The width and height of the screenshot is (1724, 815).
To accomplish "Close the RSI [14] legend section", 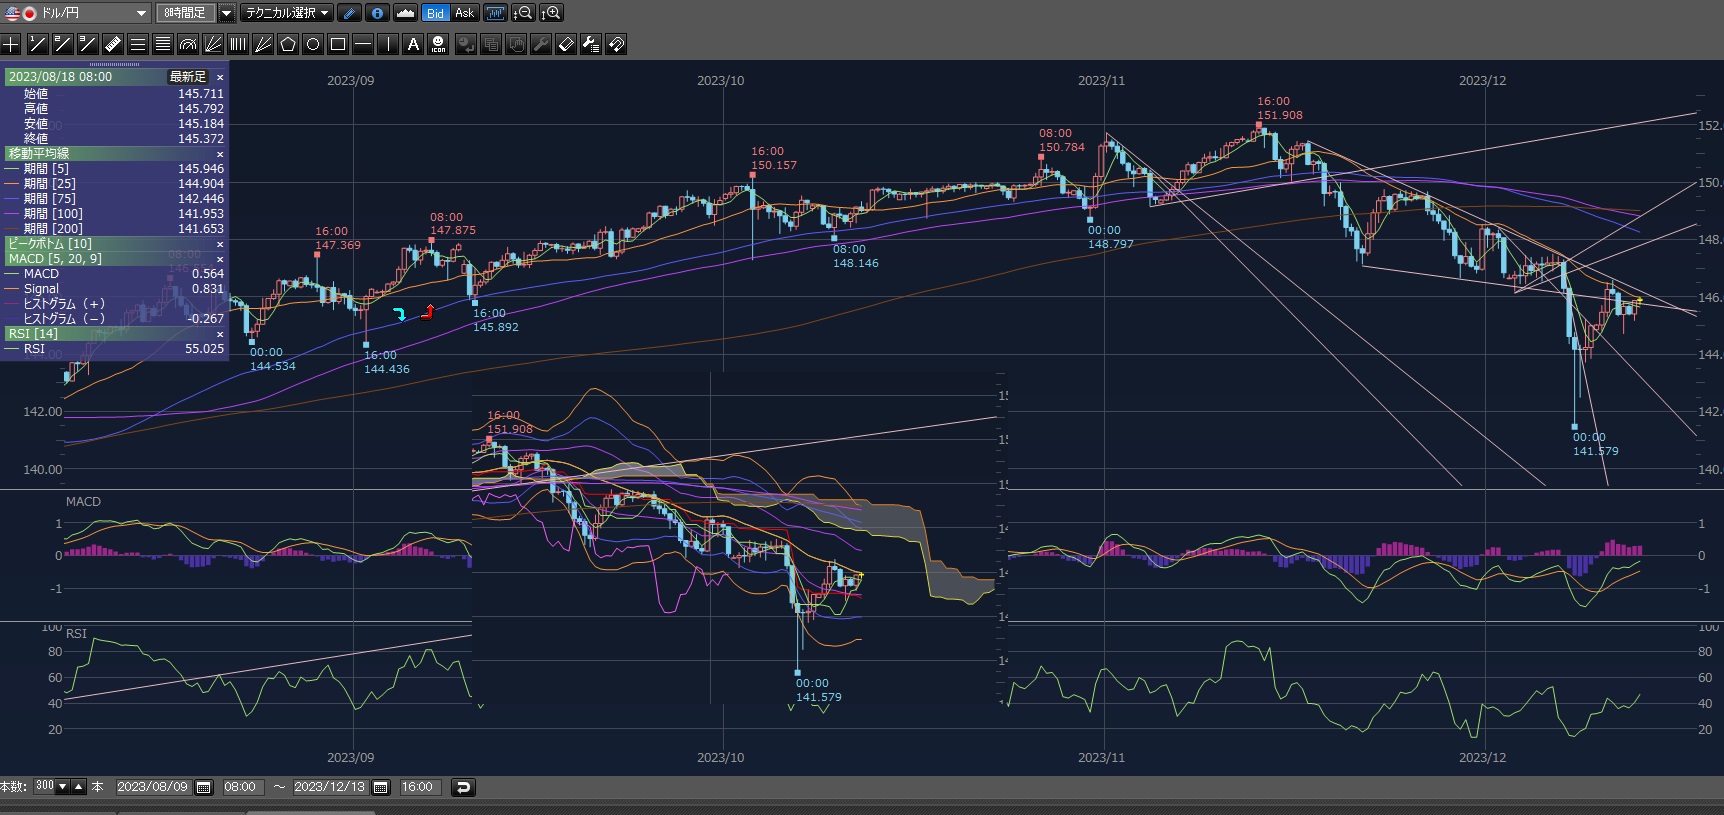I will pos(220,334).
